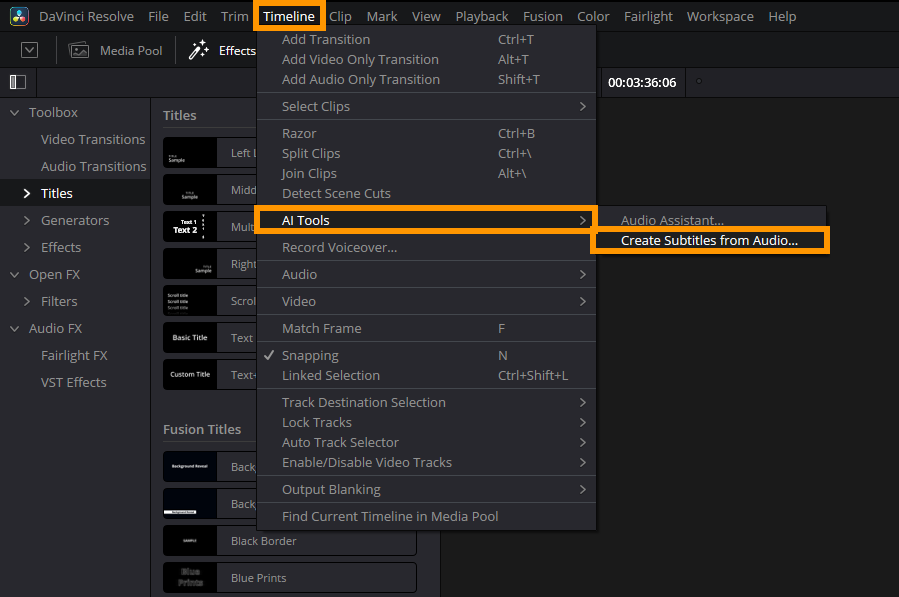Open the Clip menu

pos(340,17)
